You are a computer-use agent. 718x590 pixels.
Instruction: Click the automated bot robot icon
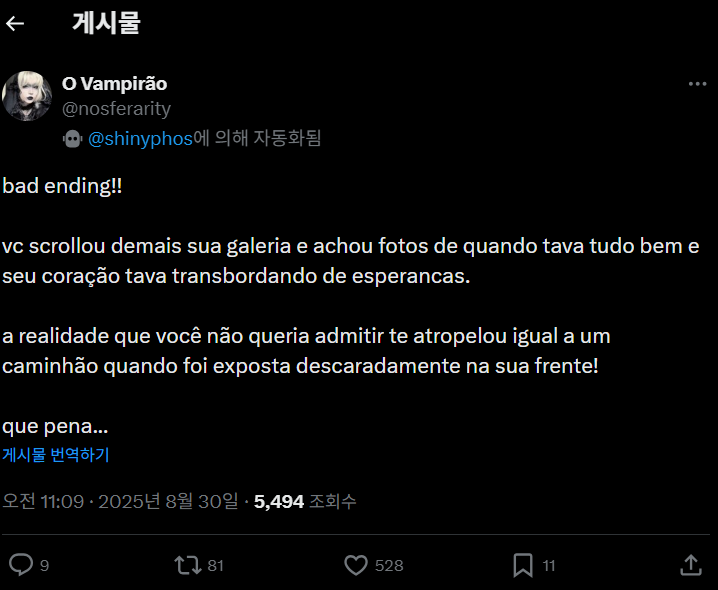[72, 139]
